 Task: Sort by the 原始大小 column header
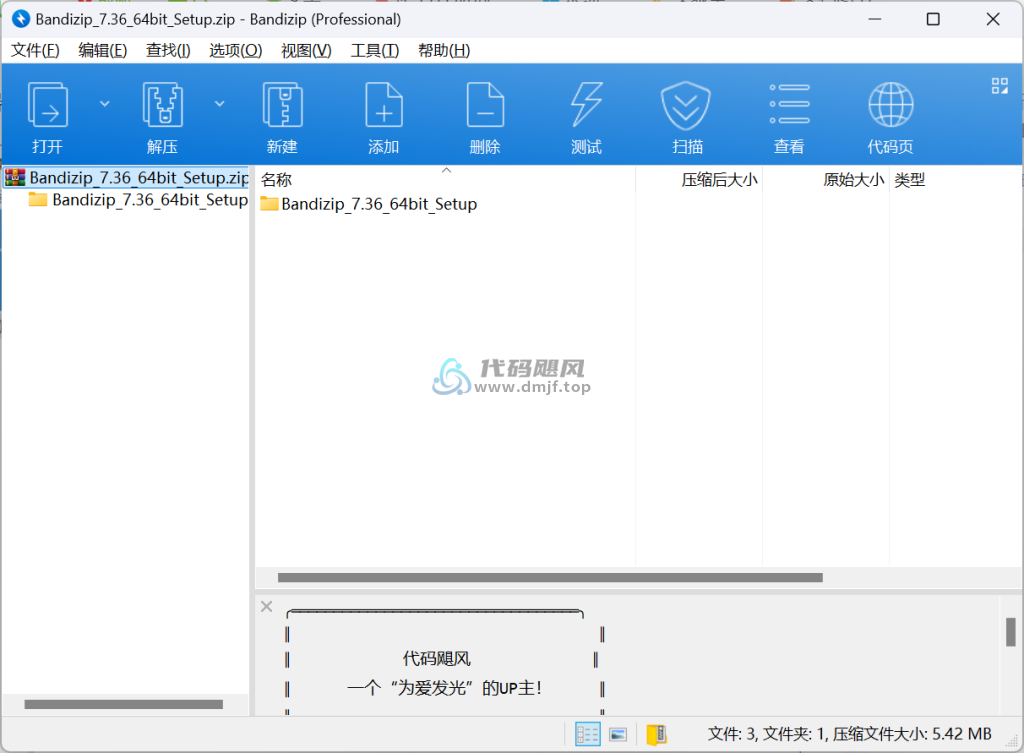[854, 180]
